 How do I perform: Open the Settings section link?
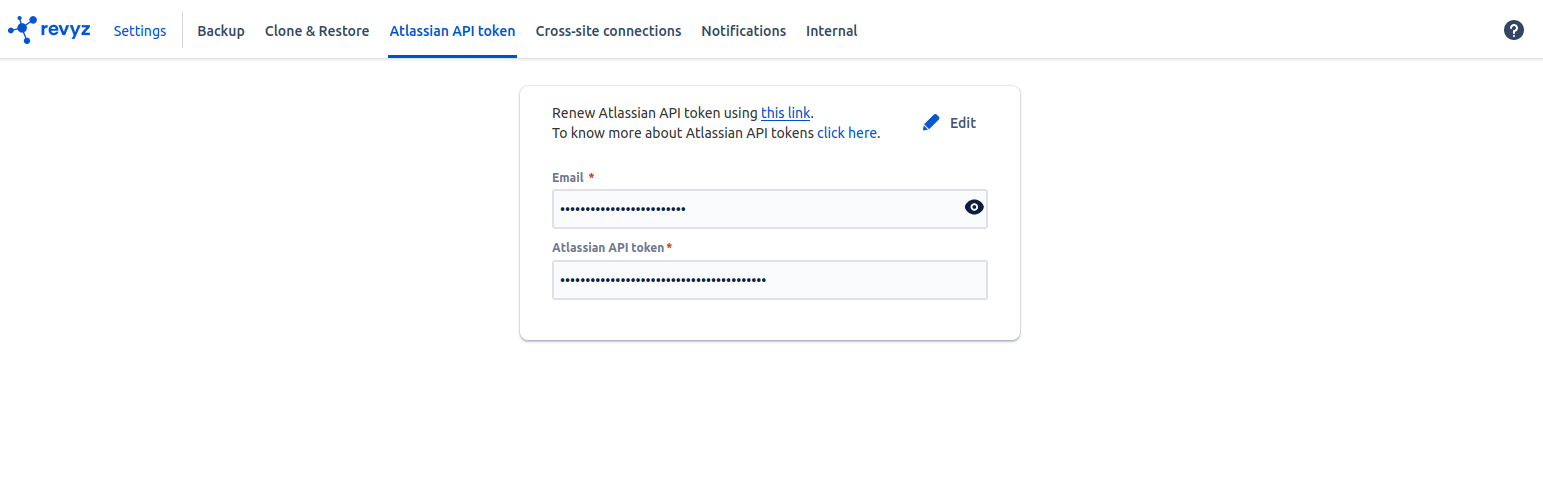tap(140, 31)
